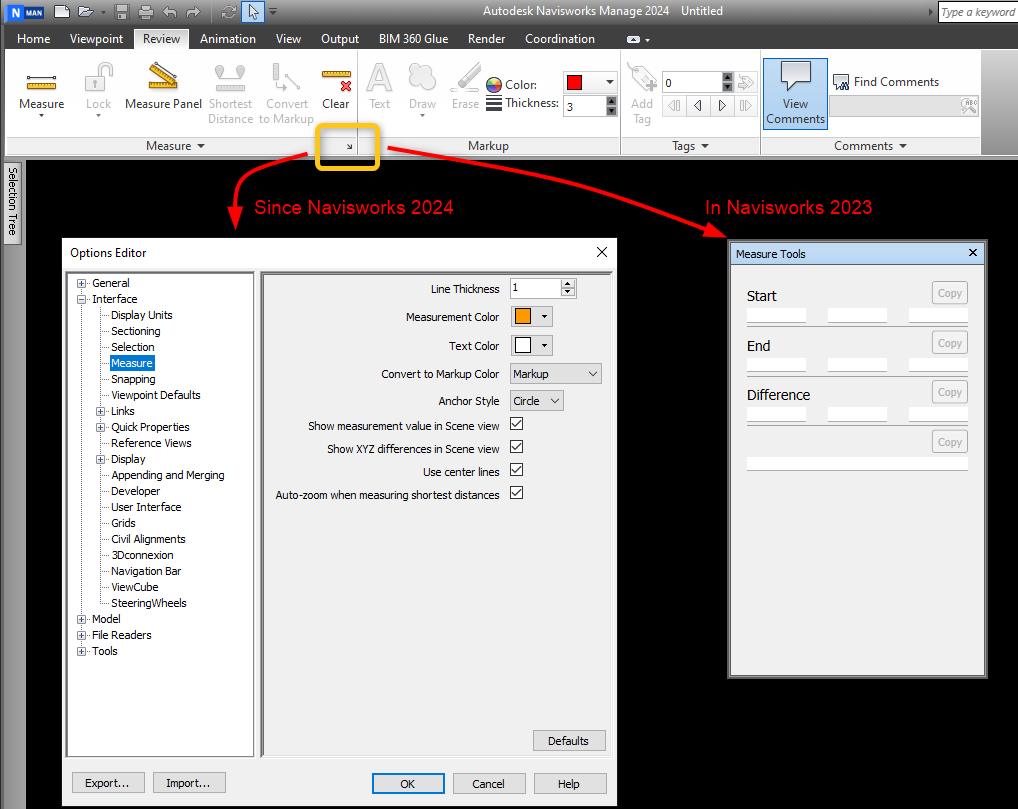1018x809 pixels.
Task: Click the Save disk icon
Action: 121,12
